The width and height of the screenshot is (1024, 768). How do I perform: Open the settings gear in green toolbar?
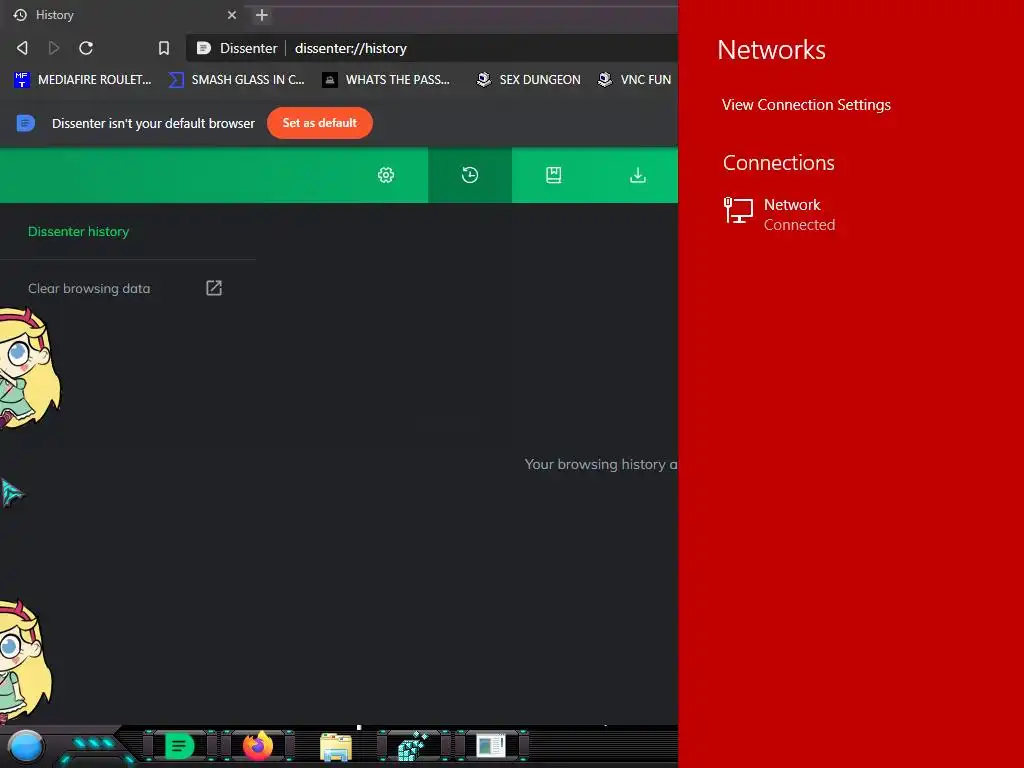pyautogui.click(x=386, y=175)
